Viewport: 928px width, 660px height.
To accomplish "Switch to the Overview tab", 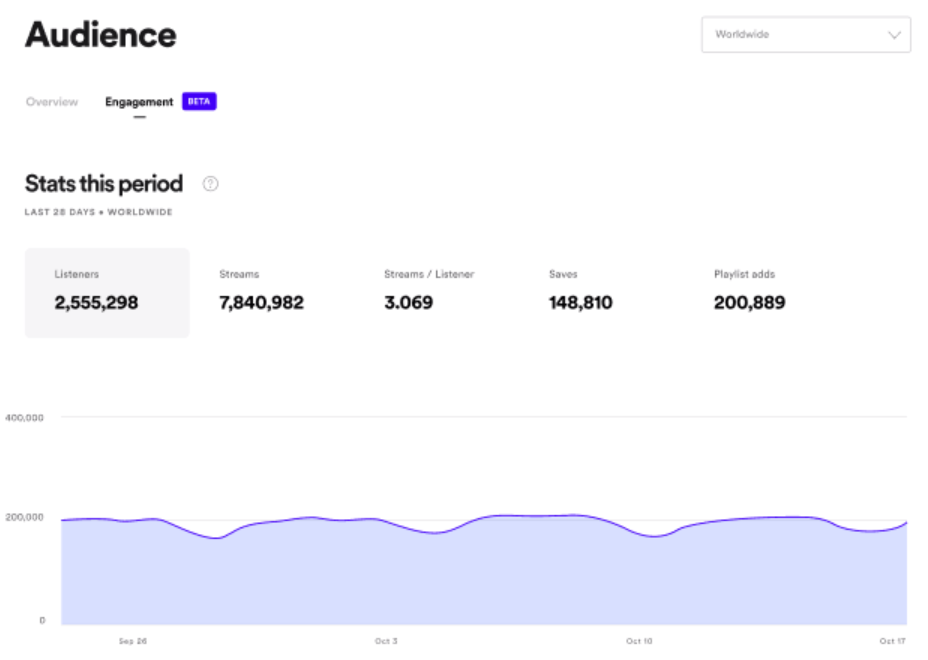I will pyautogui.click(x=52, y=102).
